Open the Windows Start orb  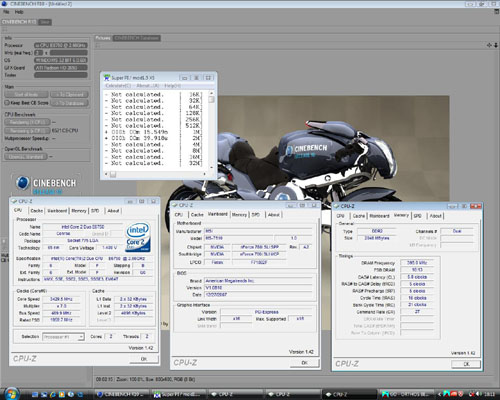[11, 394]
